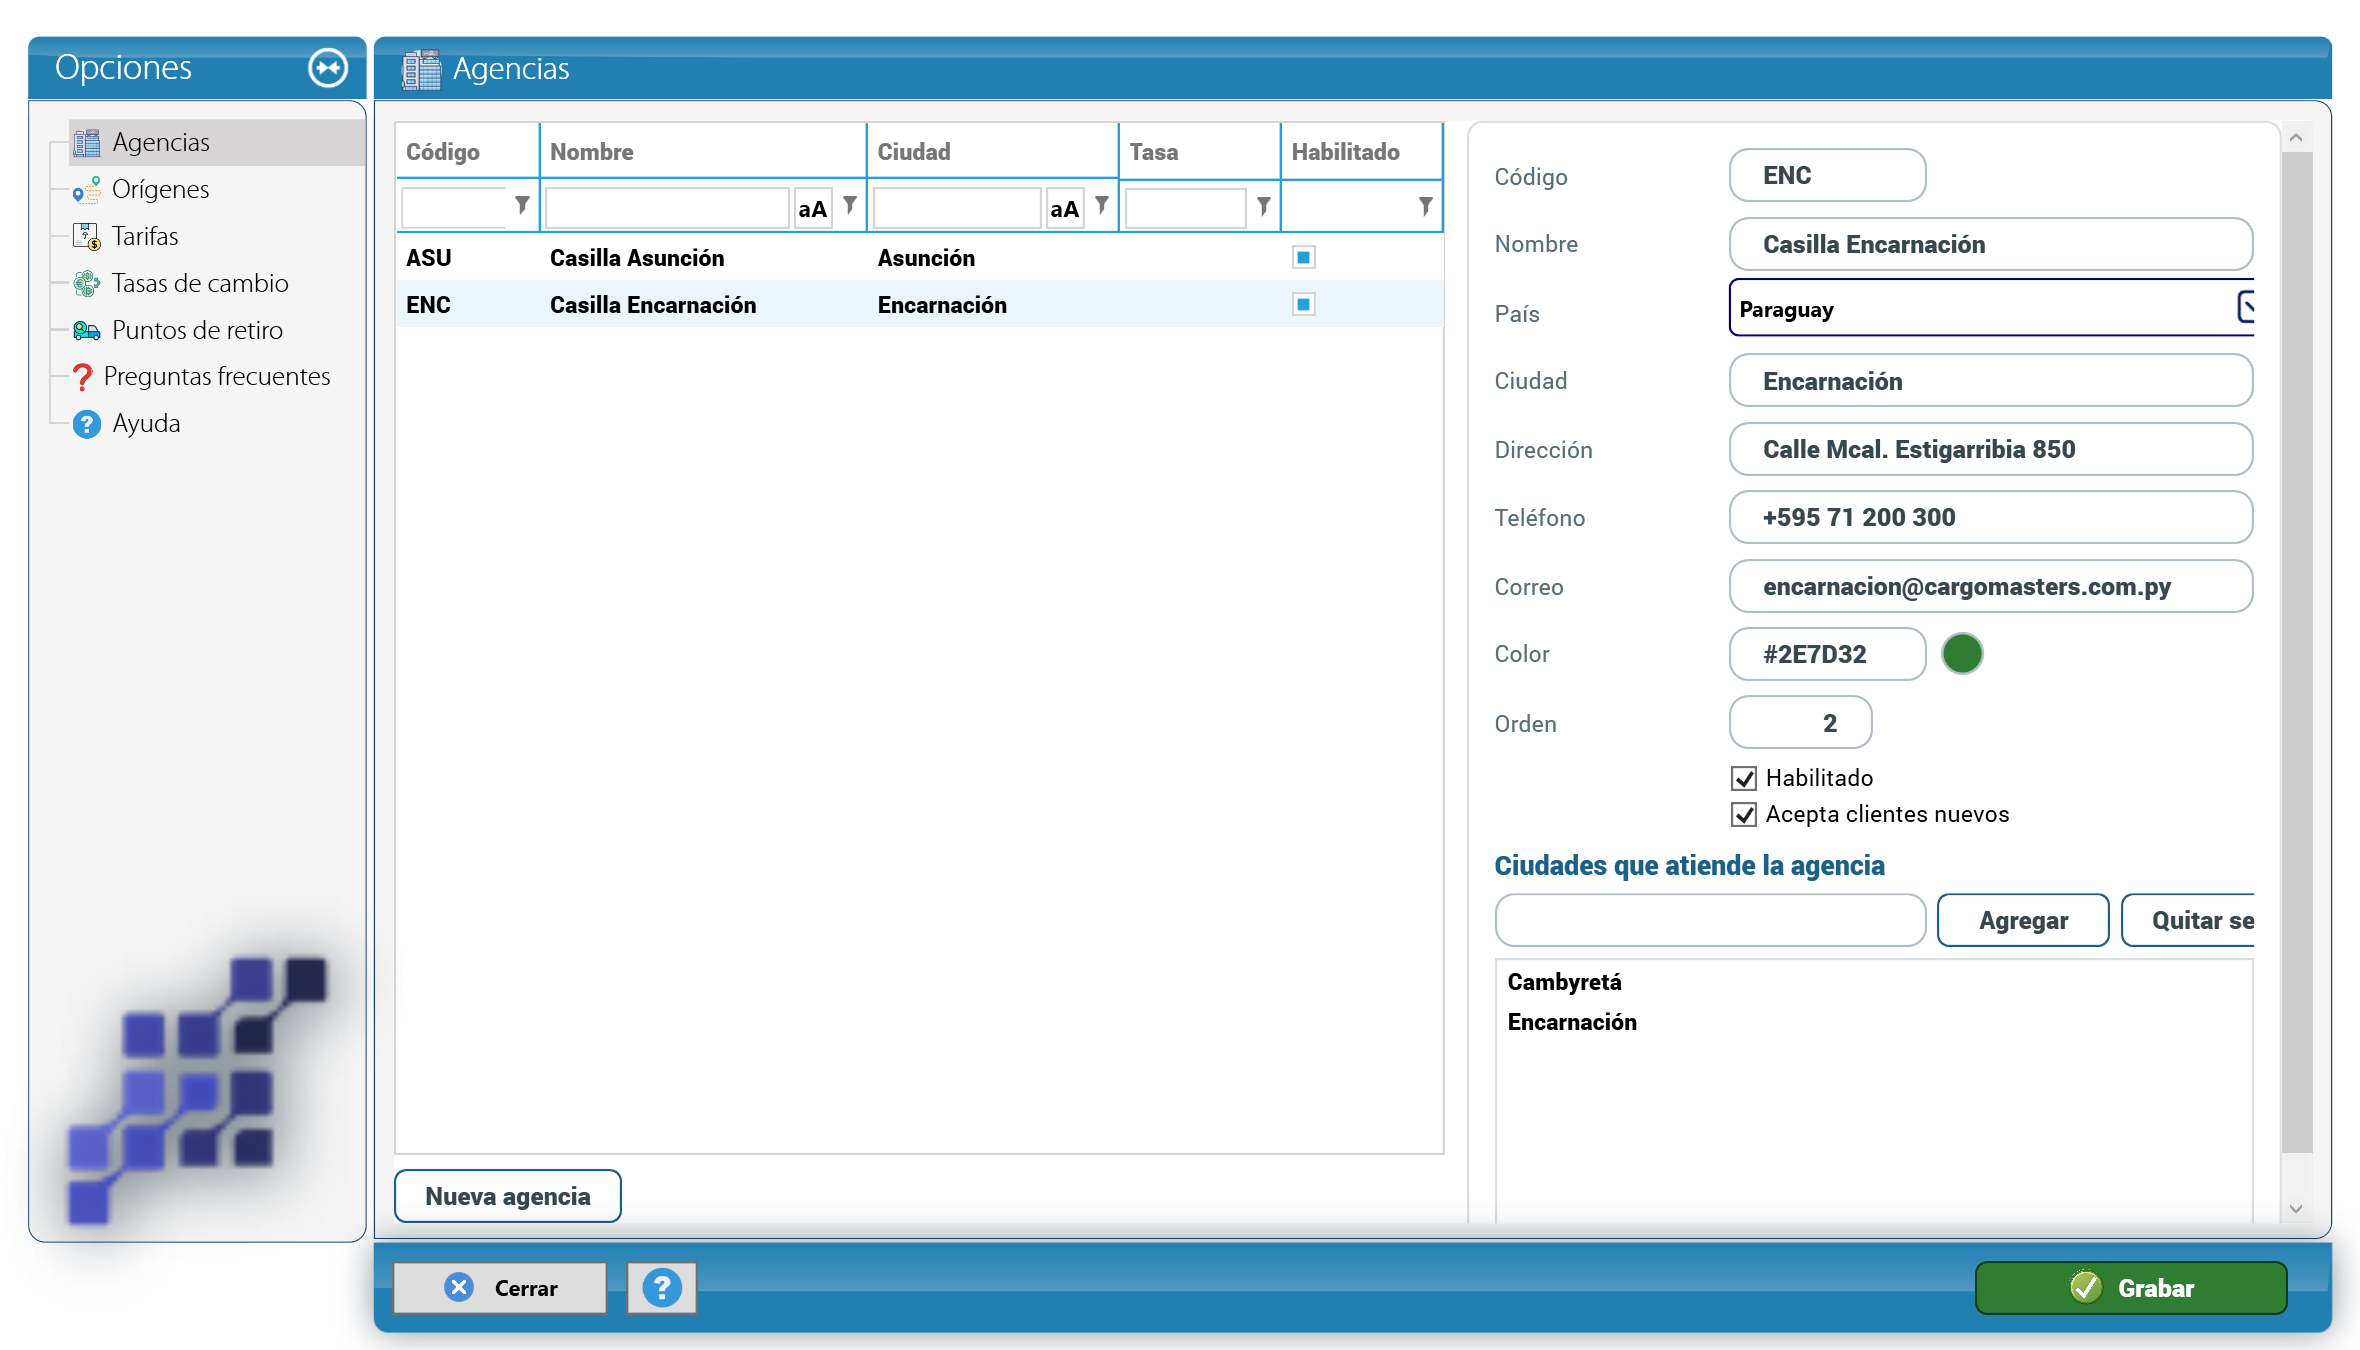Screen dimensions: 2360x1350
Task: Click the Agencias building icon in sidebar
Action: 87,142
